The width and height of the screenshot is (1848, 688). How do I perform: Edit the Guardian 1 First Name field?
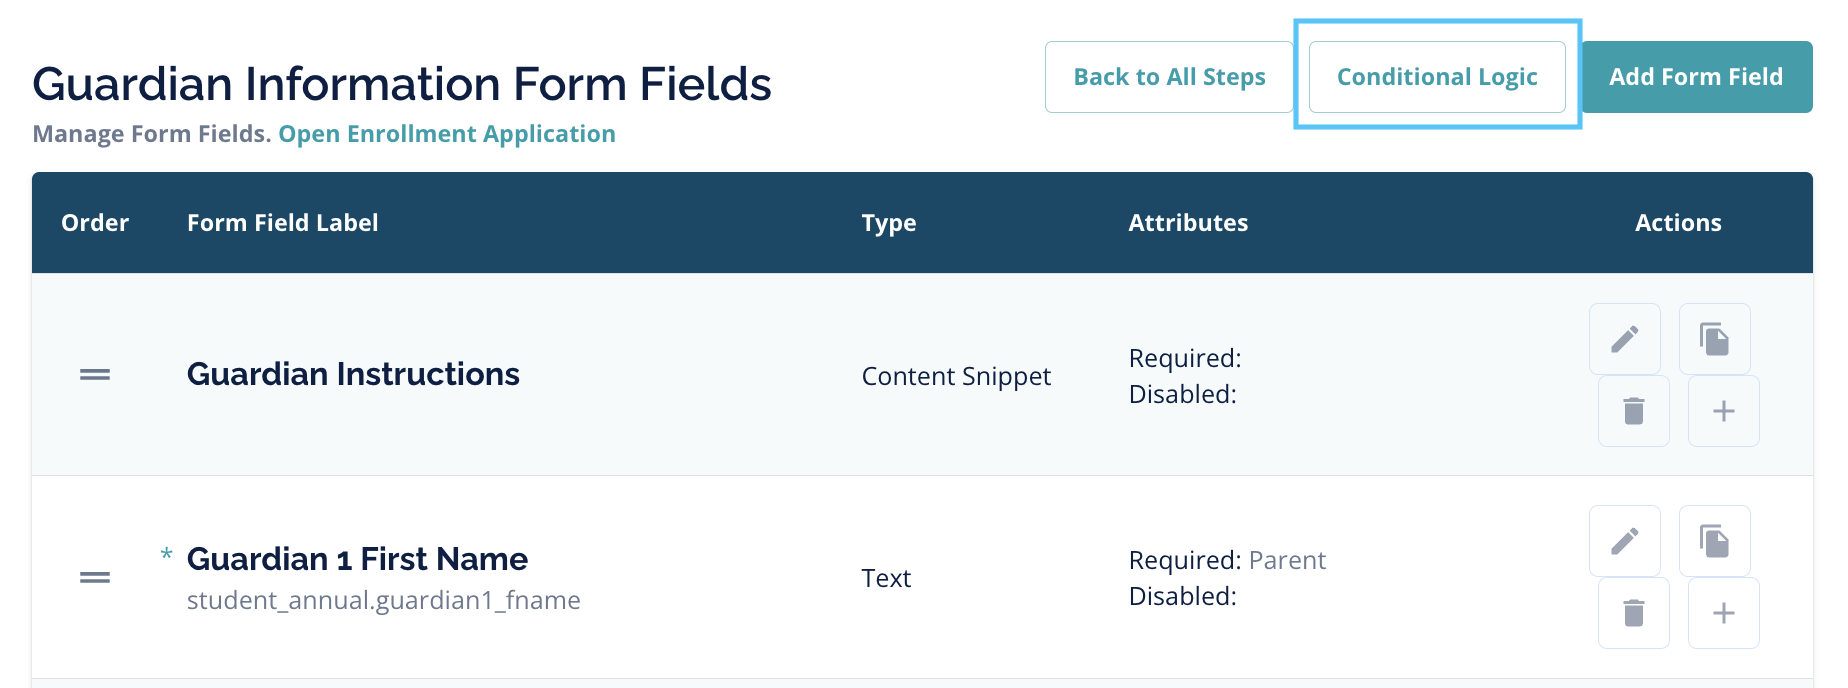[x=1624, y=541]
